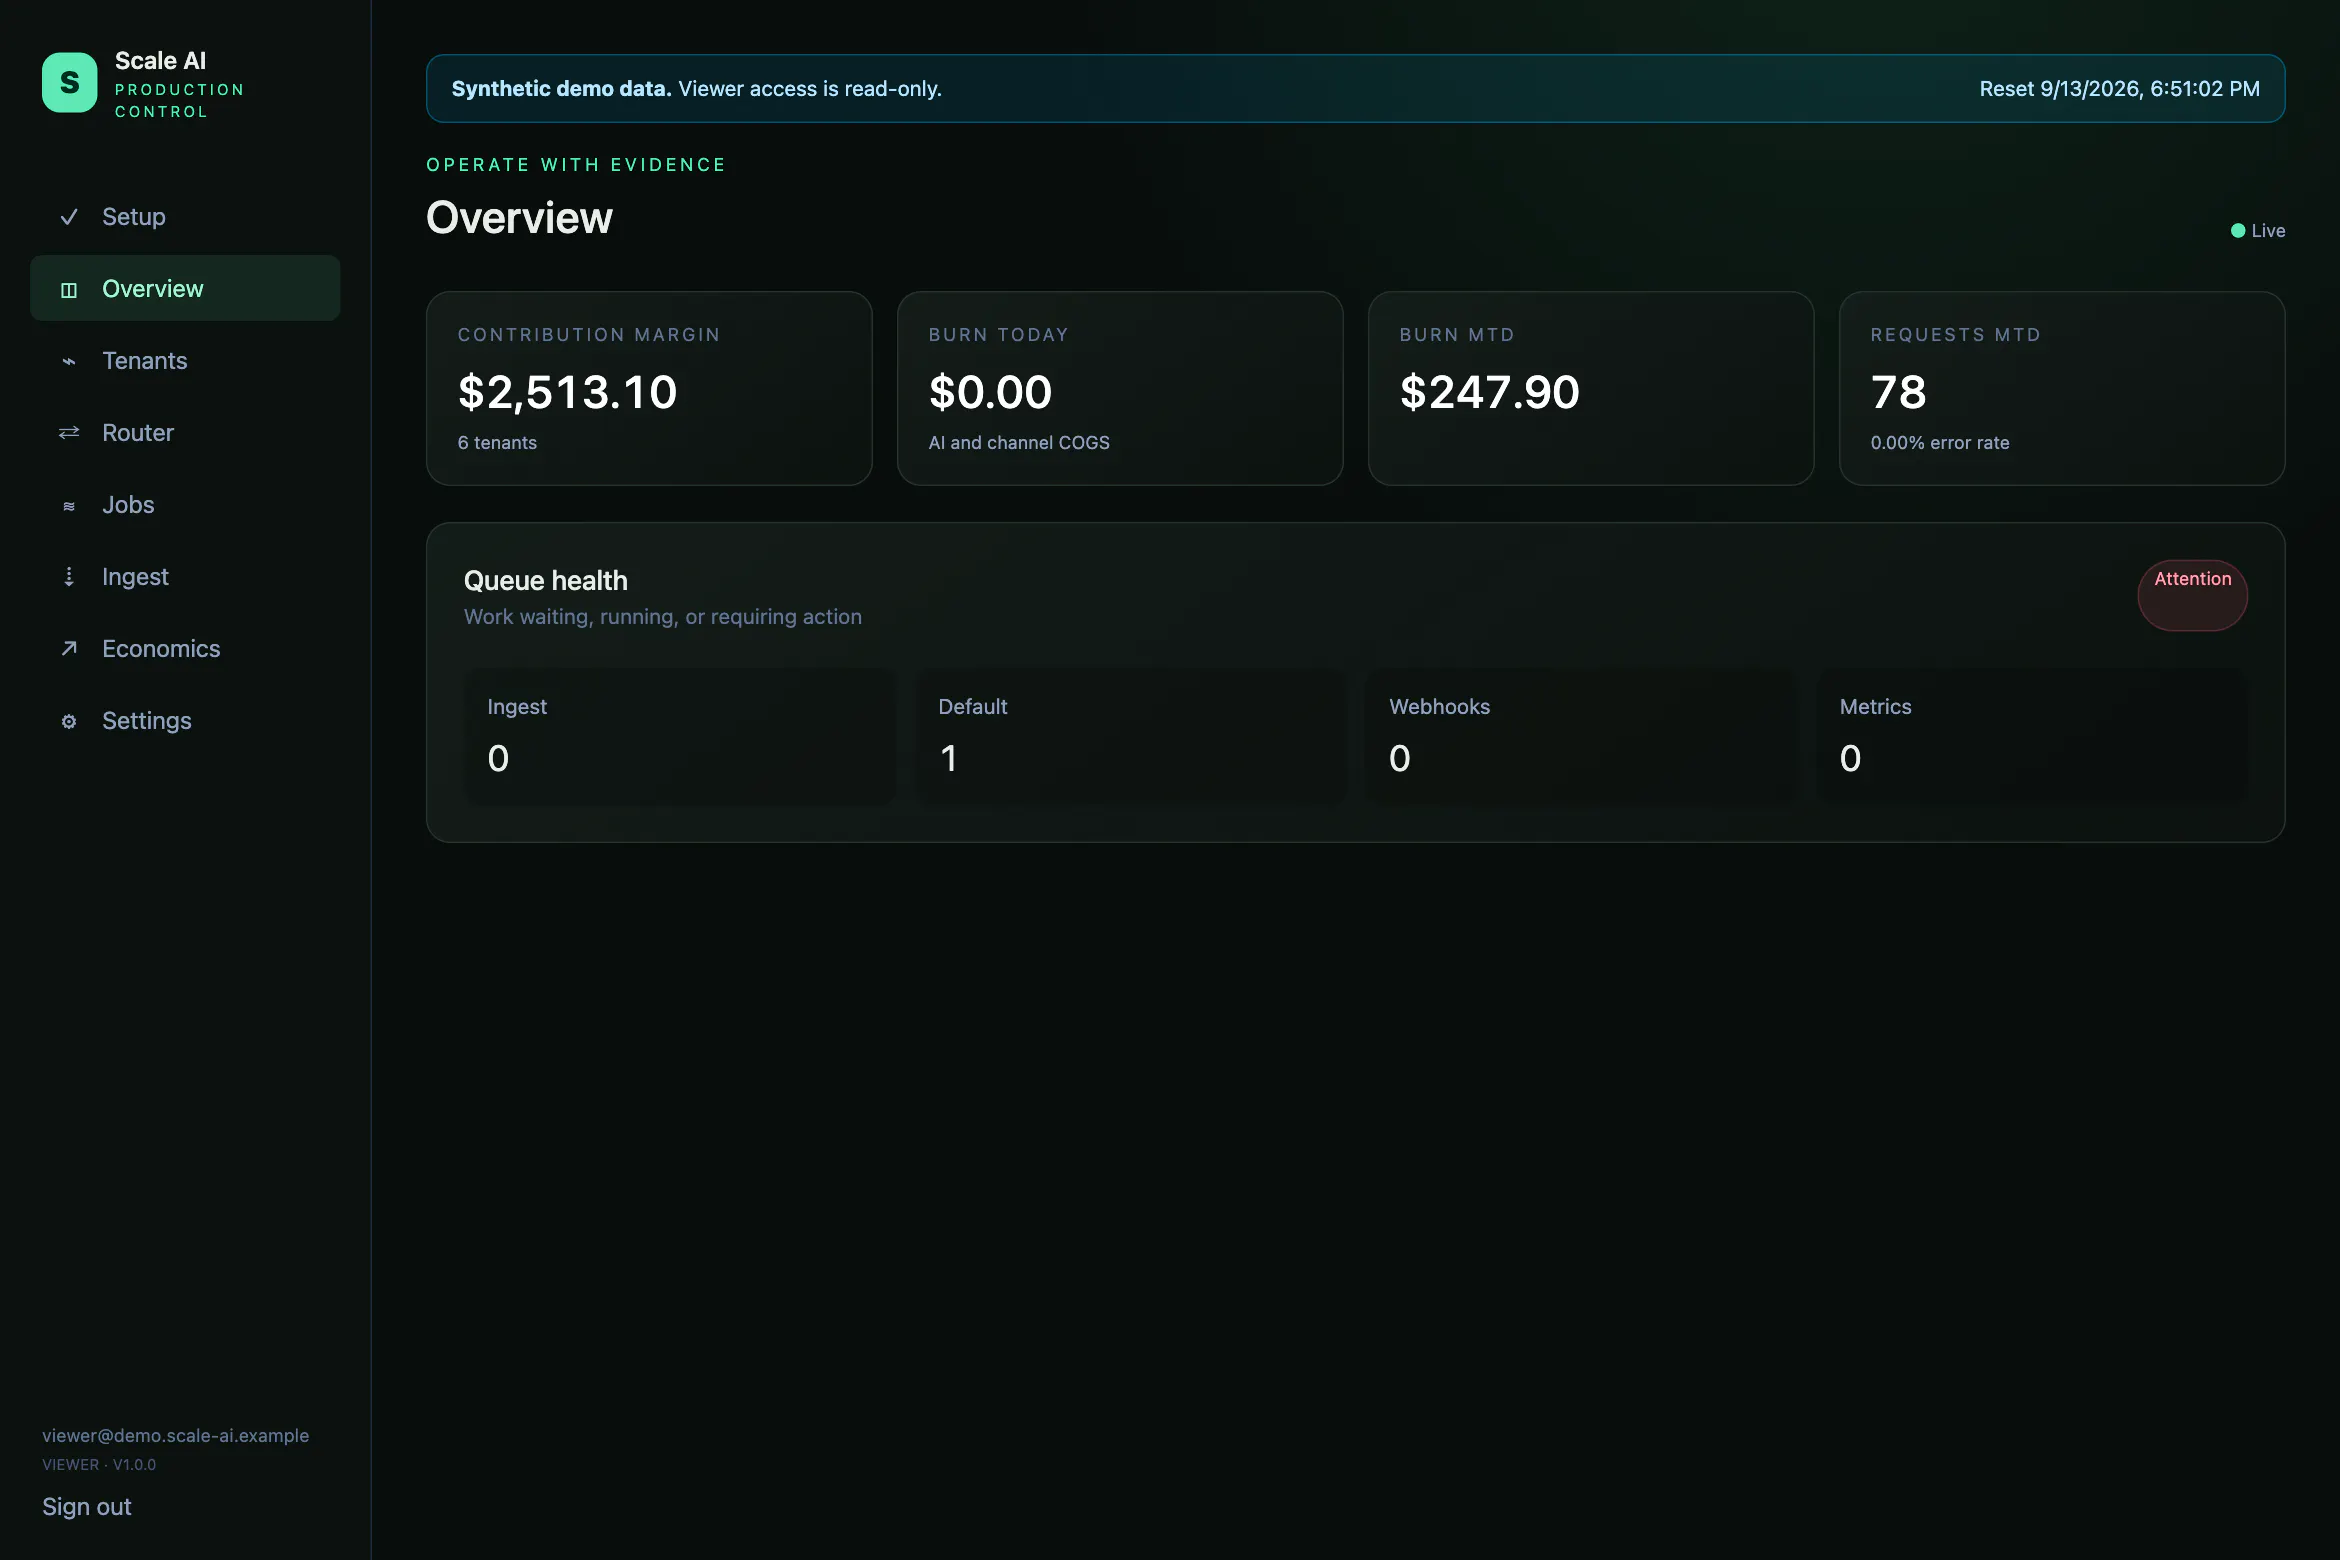Screen dimensions: 2340x1560
Task: Open the Requests MTD card
Action: pos(2062,389)
